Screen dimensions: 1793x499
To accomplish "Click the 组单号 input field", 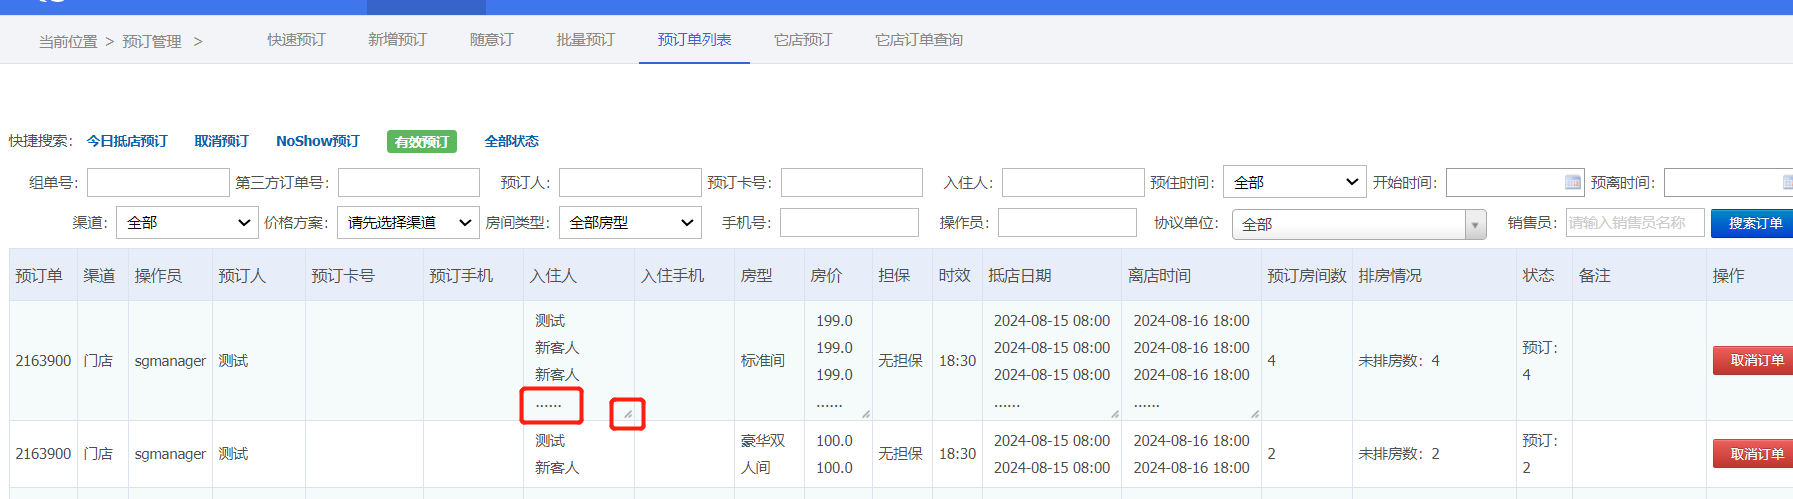I will point(158,182).
